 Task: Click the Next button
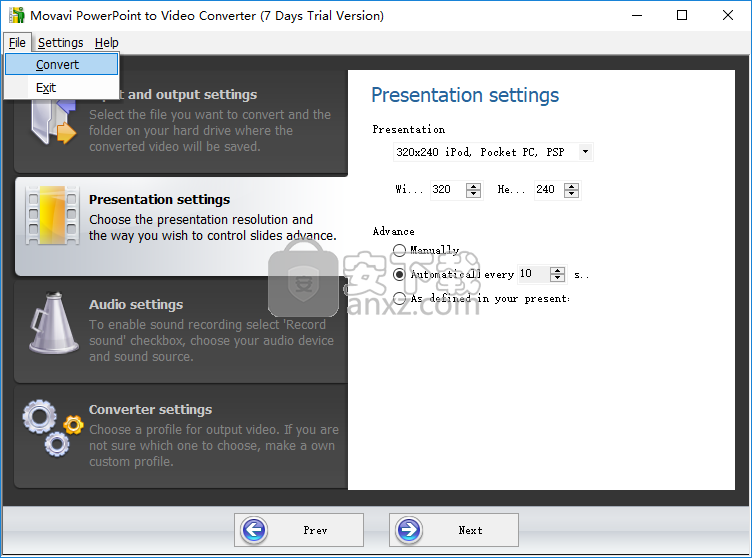[x=454, y=530]
